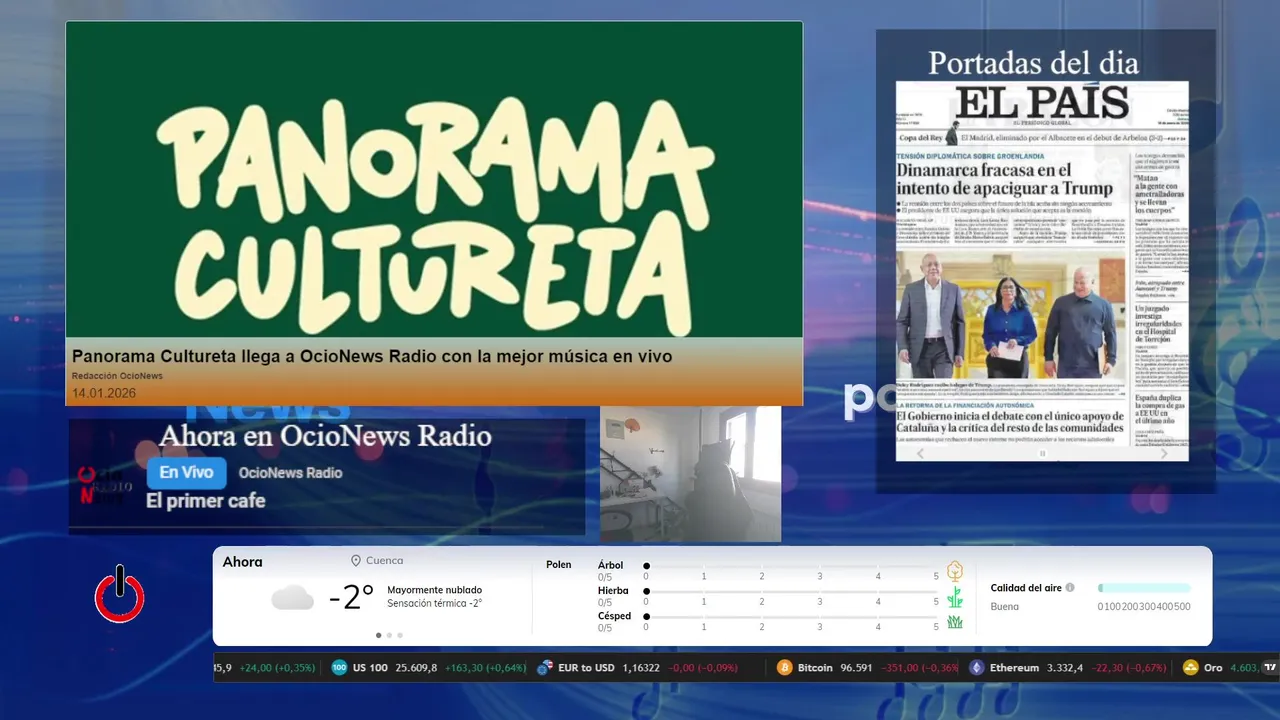The width and height of the screenshot is (1280, 720).
Task: Click the 'Redacción OcioNews' byline
Action: click(x=117, y=376)
